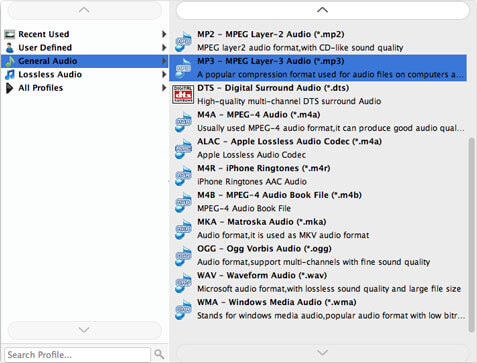Click the Search Profile input field
Image resolution: width=477 pixels, height=363 pixels.
pos(77,354)
